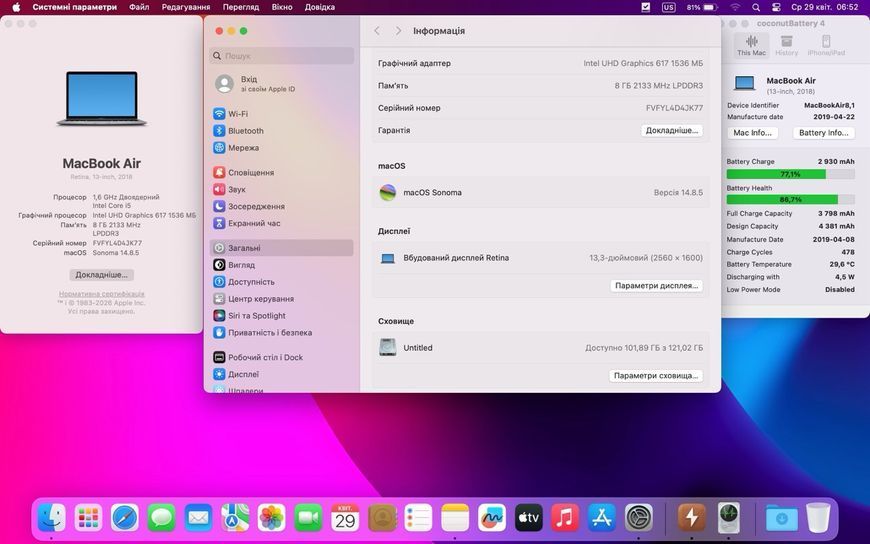Click Параметри дисплея button

tap(656, 285)
